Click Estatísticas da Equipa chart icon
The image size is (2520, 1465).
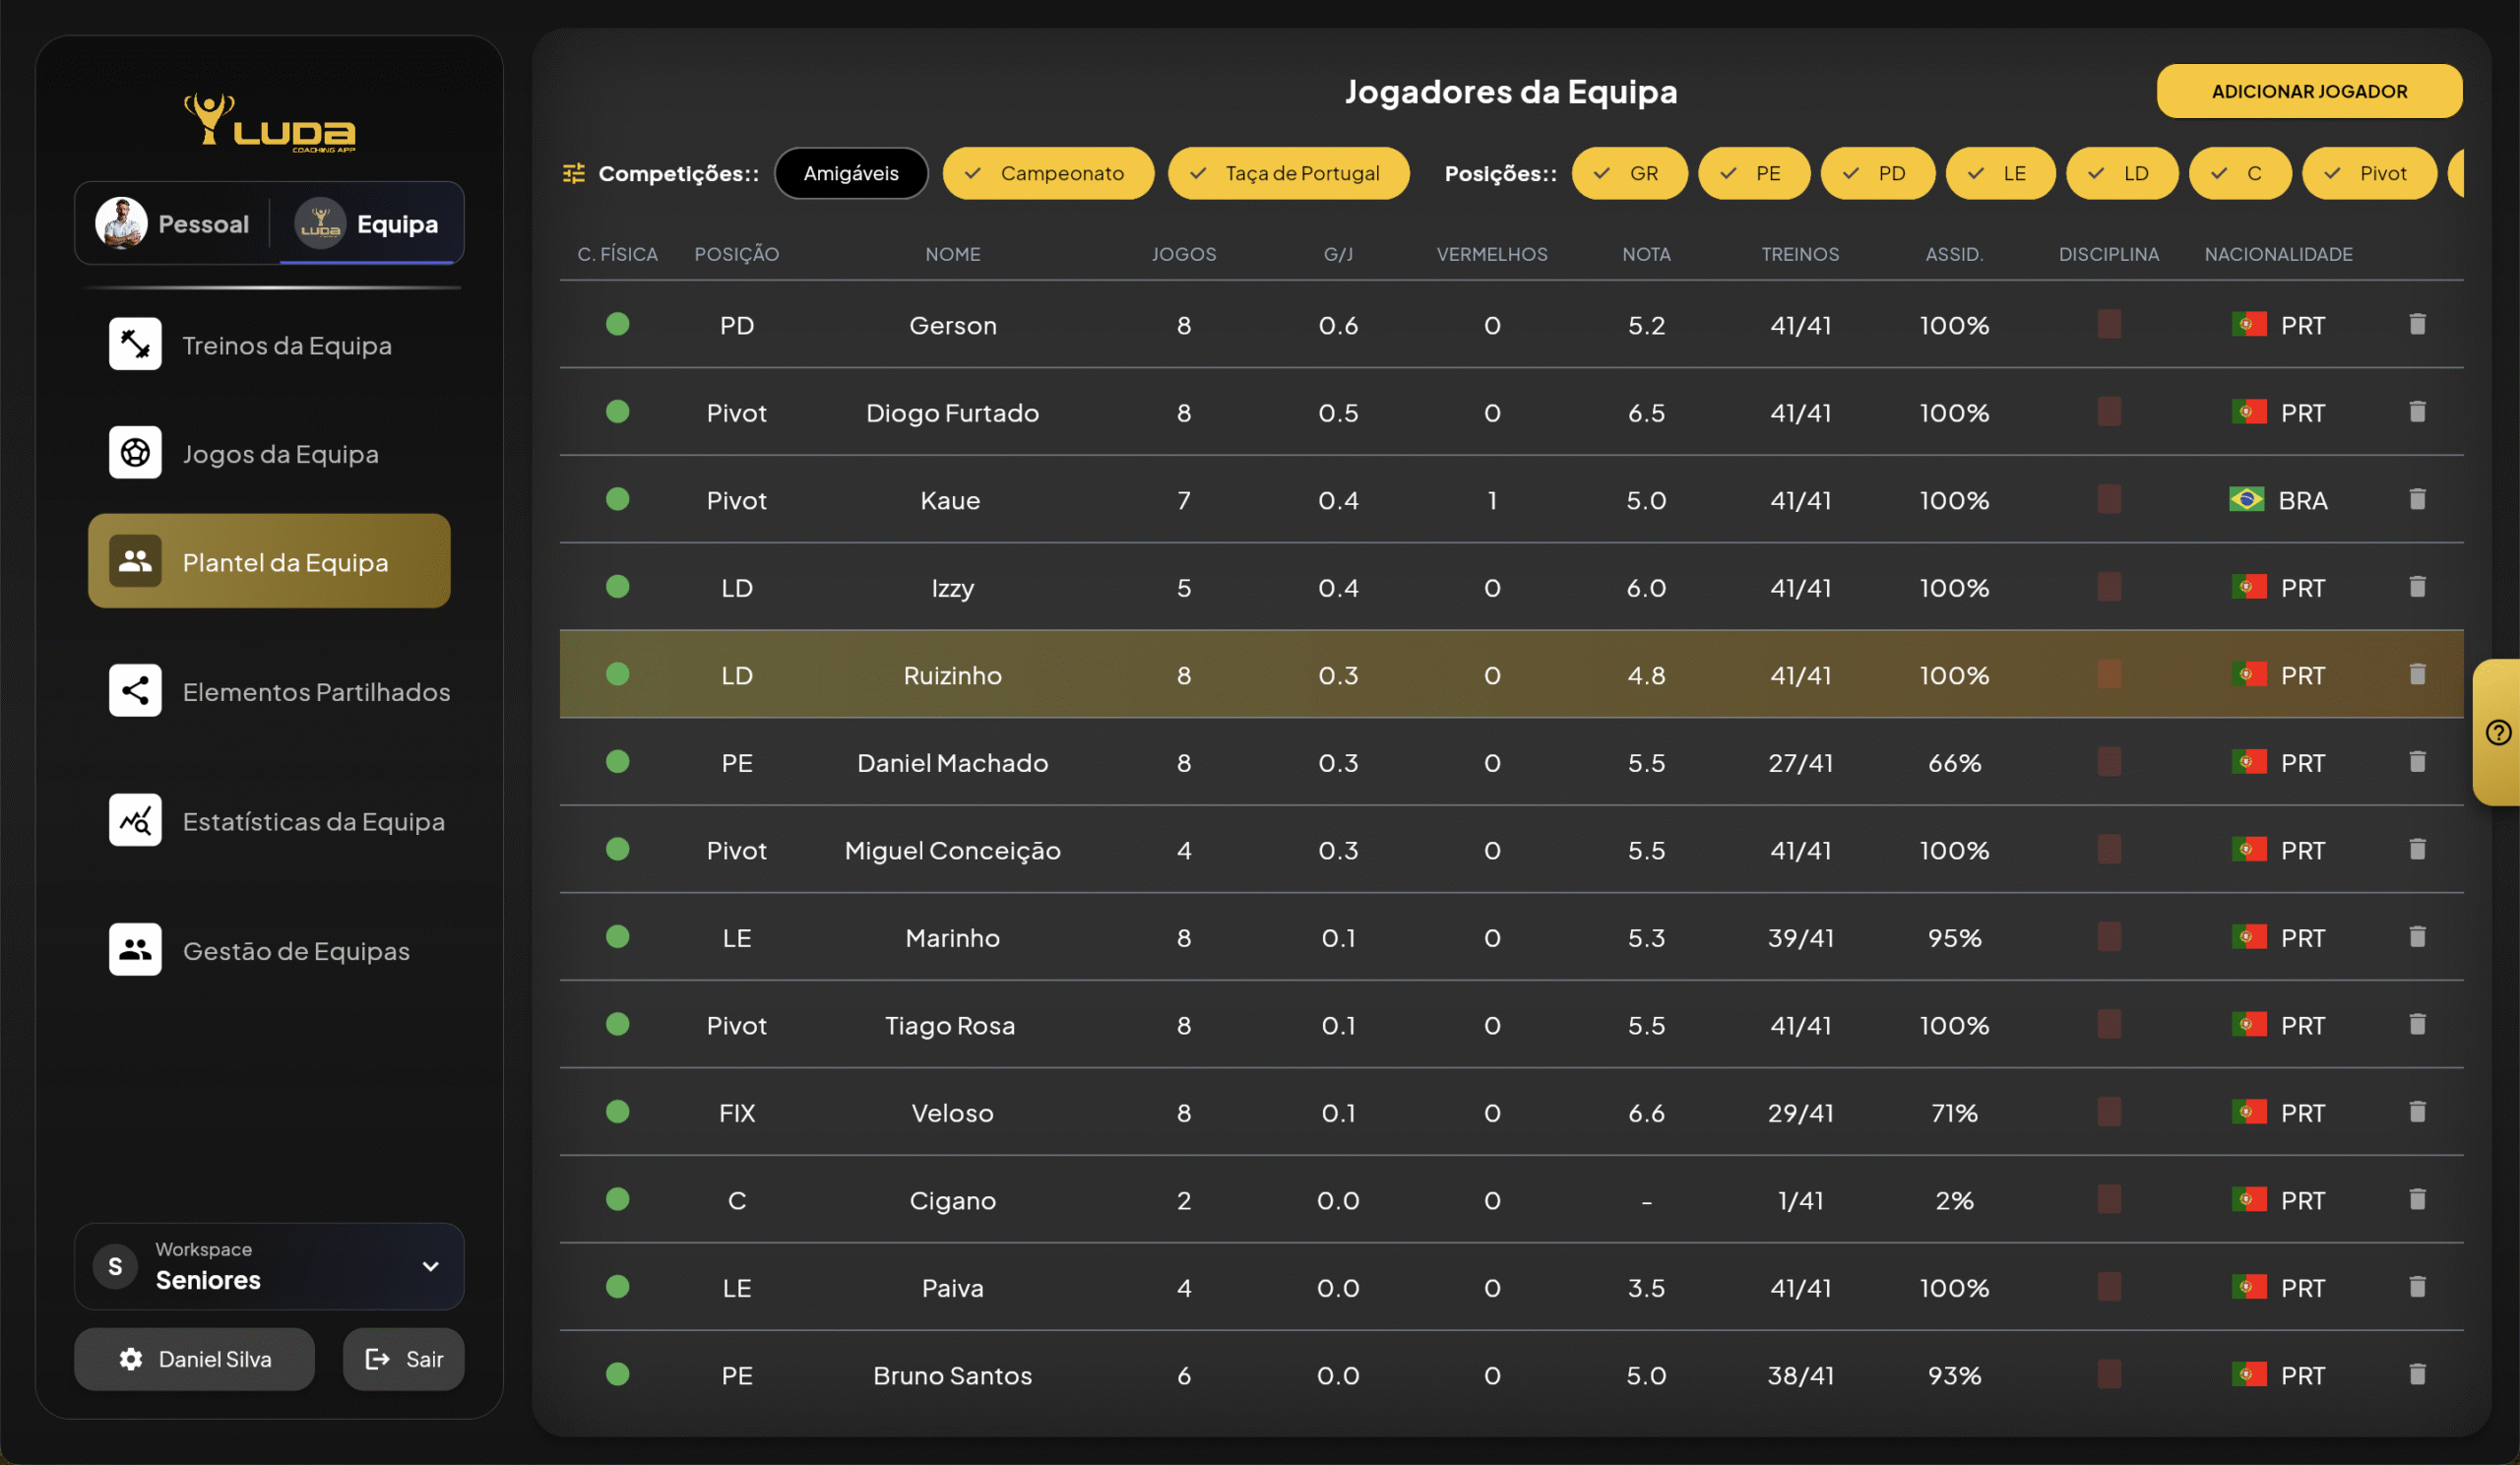pyautogui.click(x=135, y=820)
